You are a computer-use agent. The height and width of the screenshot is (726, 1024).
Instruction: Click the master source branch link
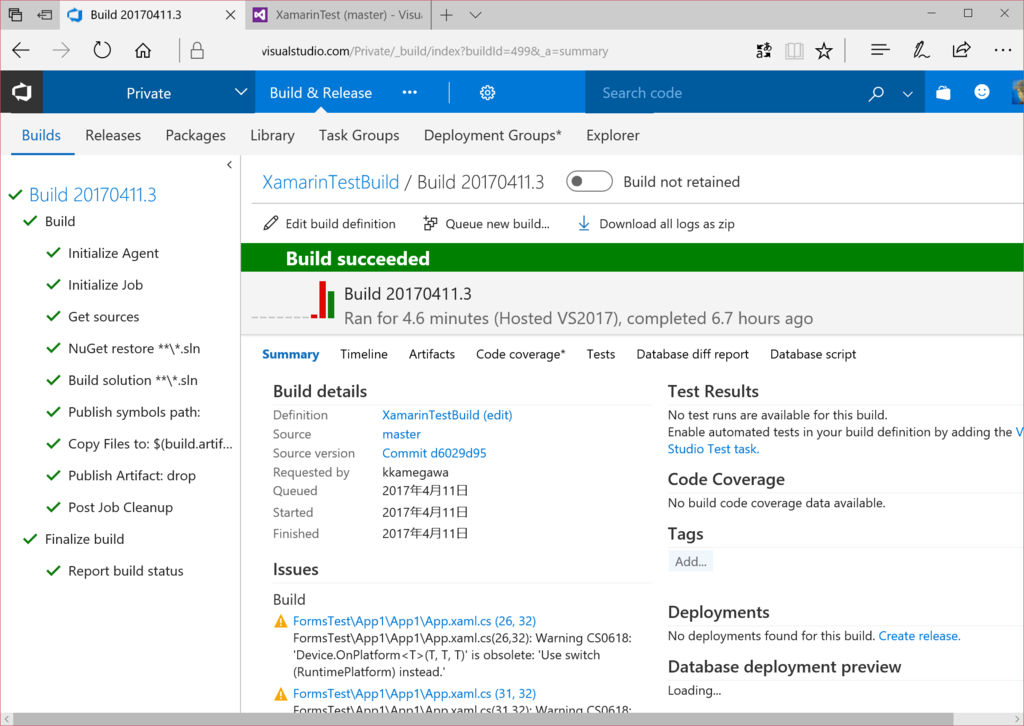[x=402, y=434]
